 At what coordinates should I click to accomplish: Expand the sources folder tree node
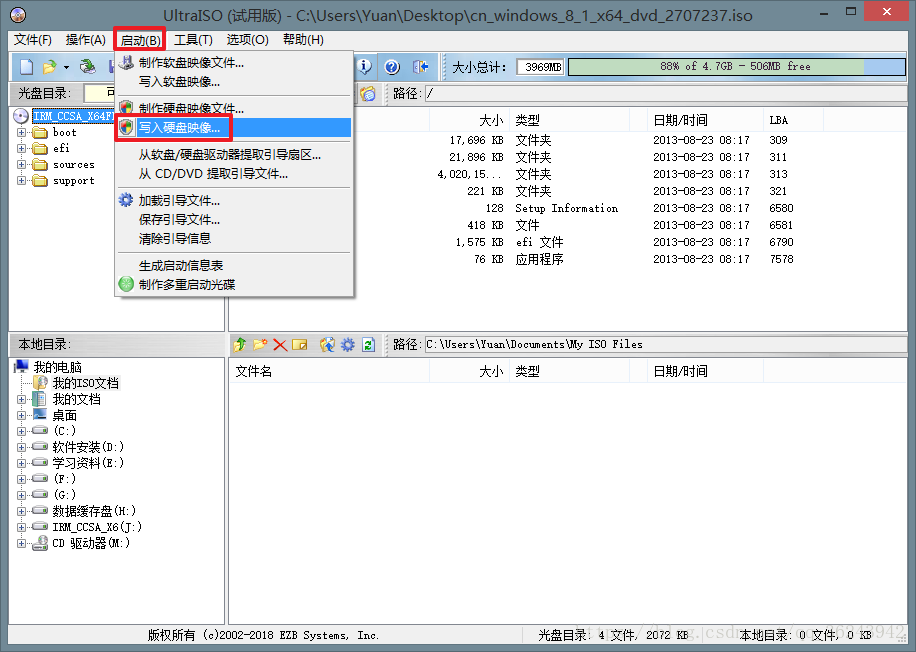22,164
